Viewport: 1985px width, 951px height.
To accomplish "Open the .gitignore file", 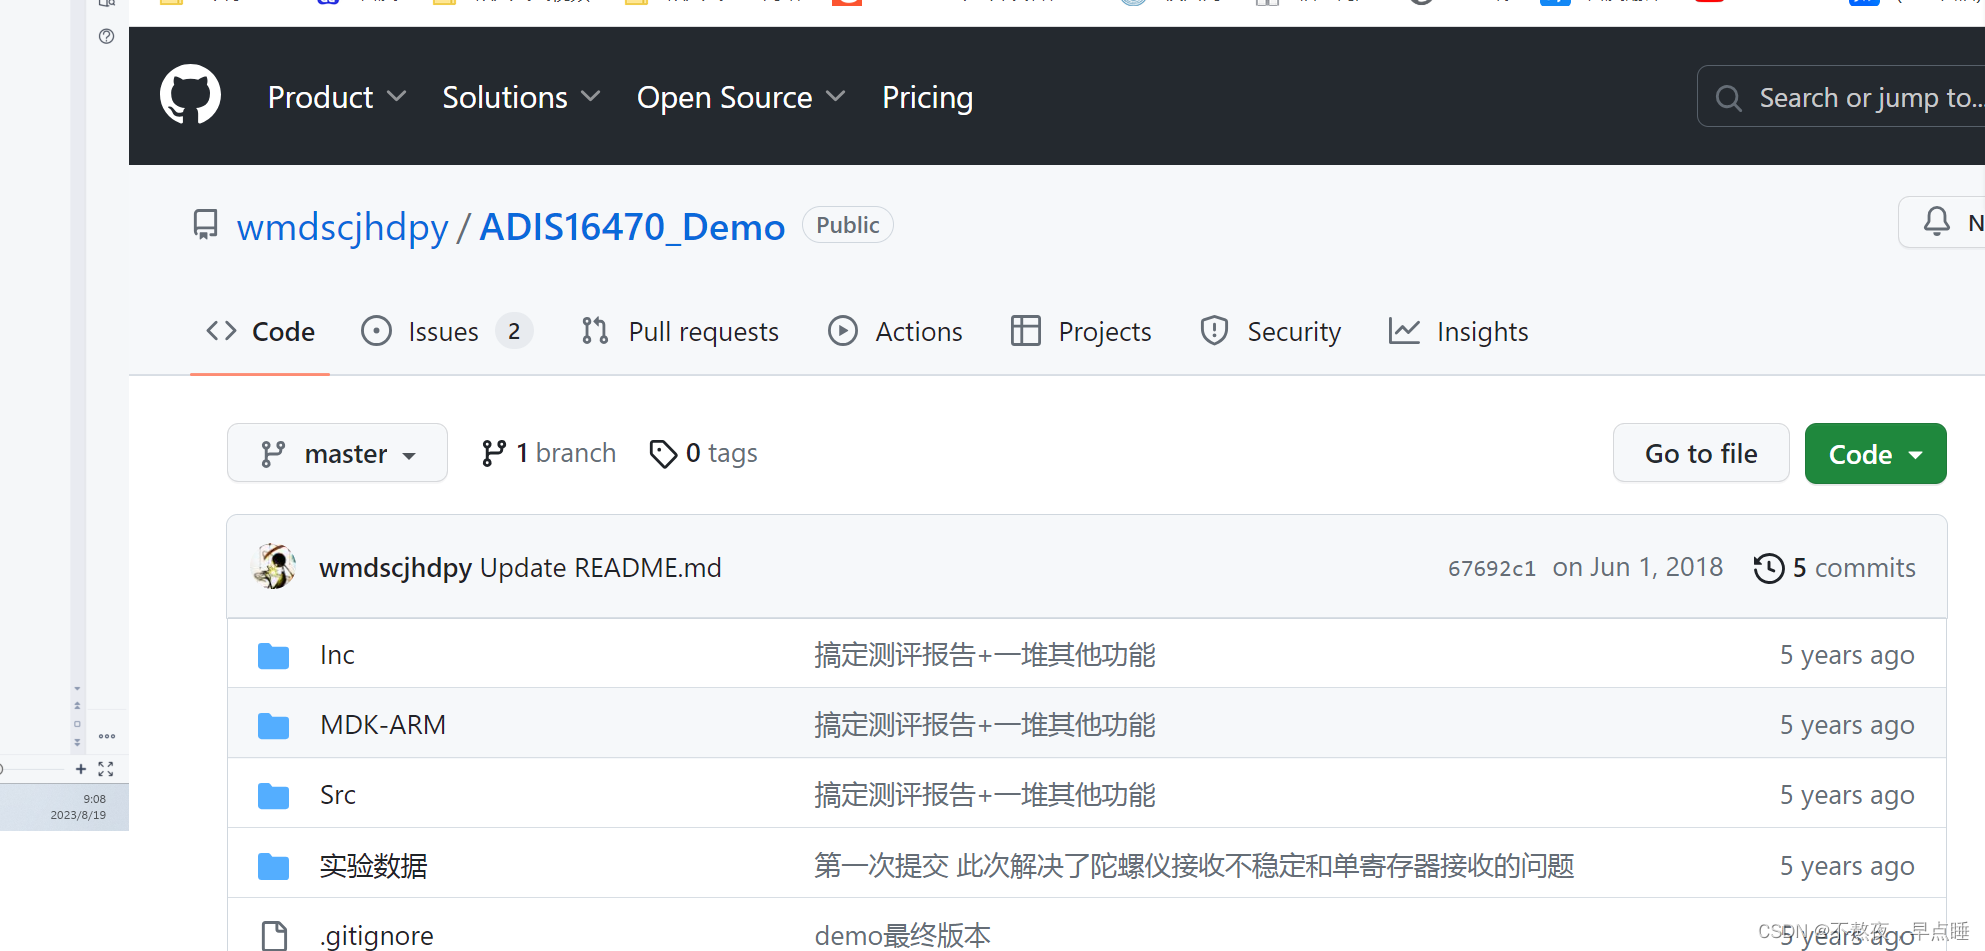I will (x=376, y=935).
